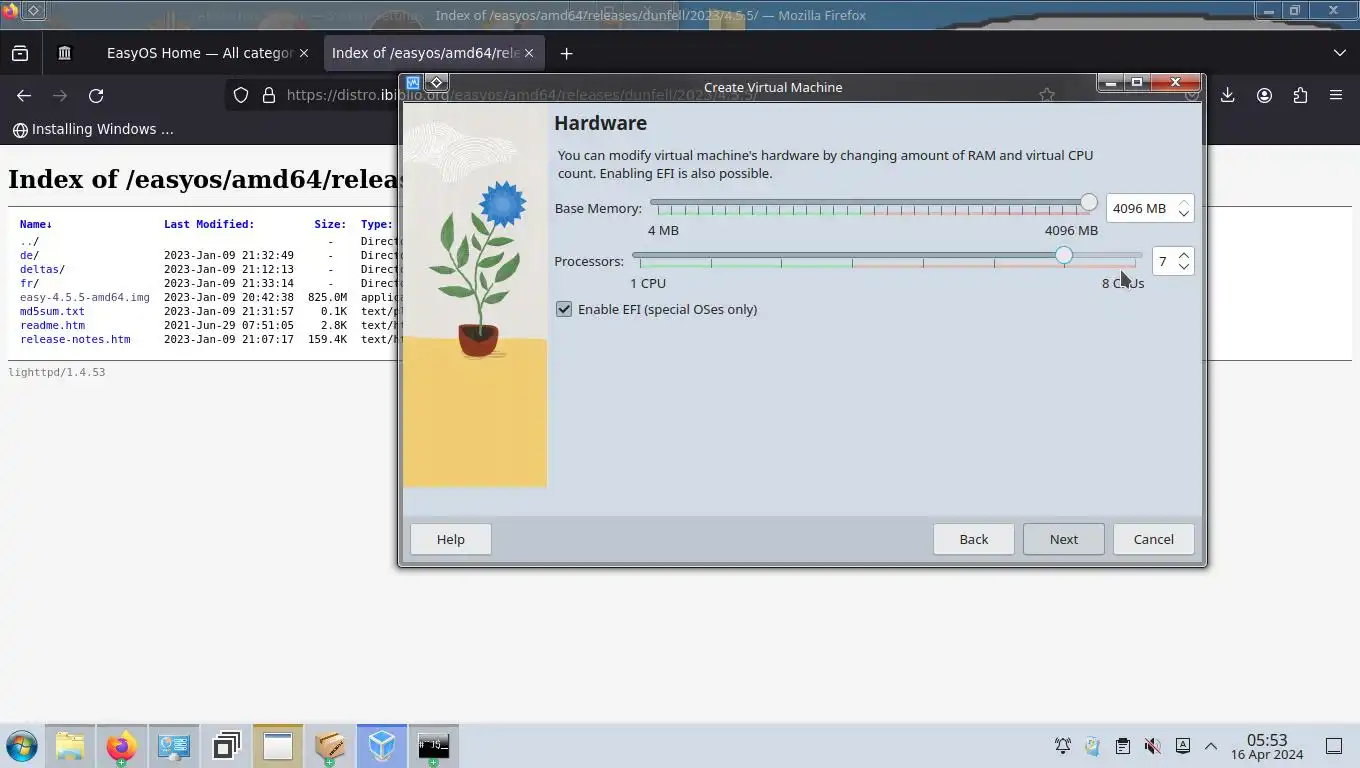This screenshot has height=768, width=1360.
Task: Decrease processor count with down arrow
Action: (1184, 267)
